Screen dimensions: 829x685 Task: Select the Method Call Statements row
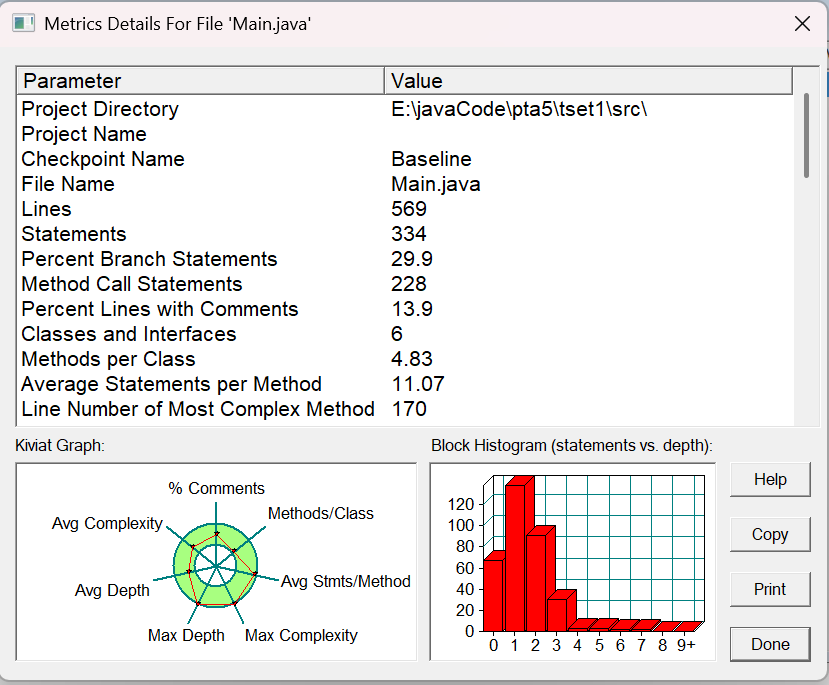pos(405,284)
